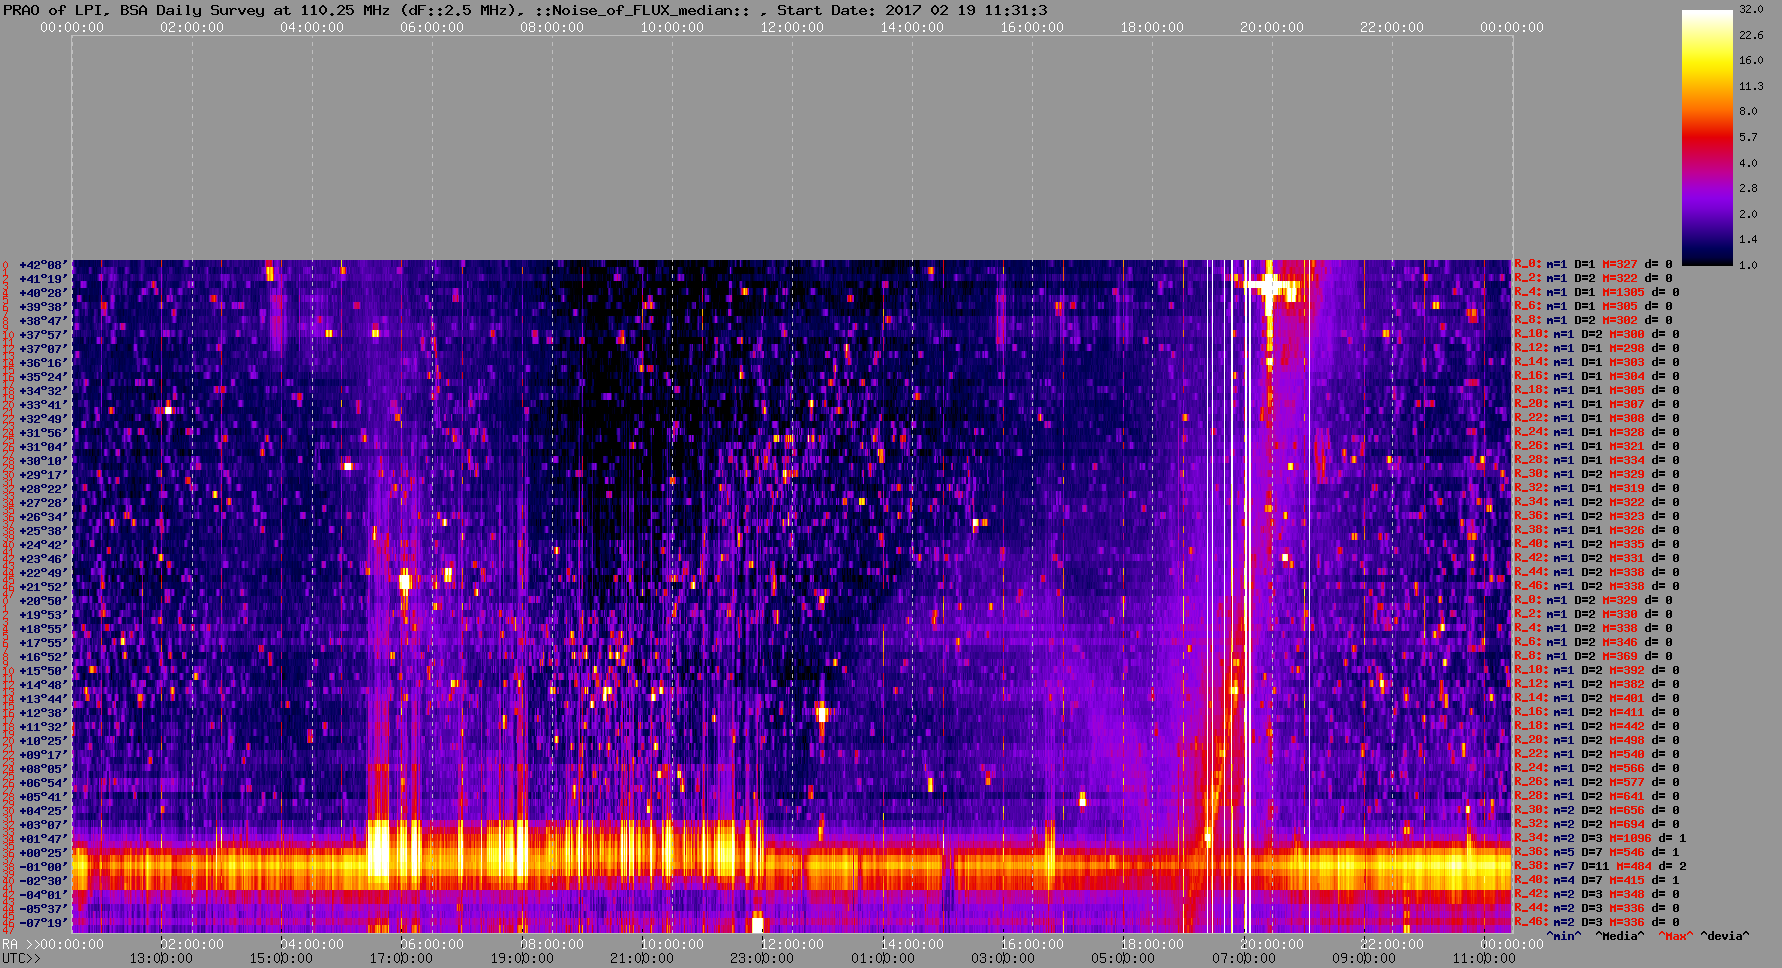Select the '32.0' color scale maximum label
Viewport: 1782px width, 968px height.
(x=1751, y=9)
